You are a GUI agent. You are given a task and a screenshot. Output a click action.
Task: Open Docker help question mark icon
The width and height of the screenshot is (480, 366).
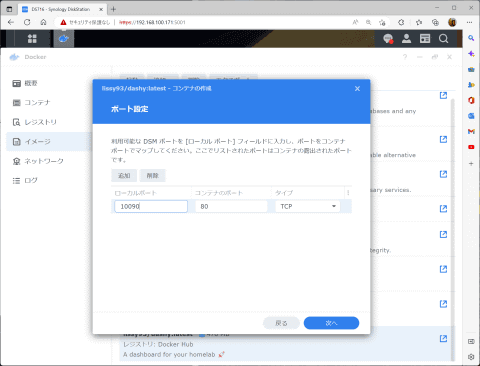click(x=405, y=57)
